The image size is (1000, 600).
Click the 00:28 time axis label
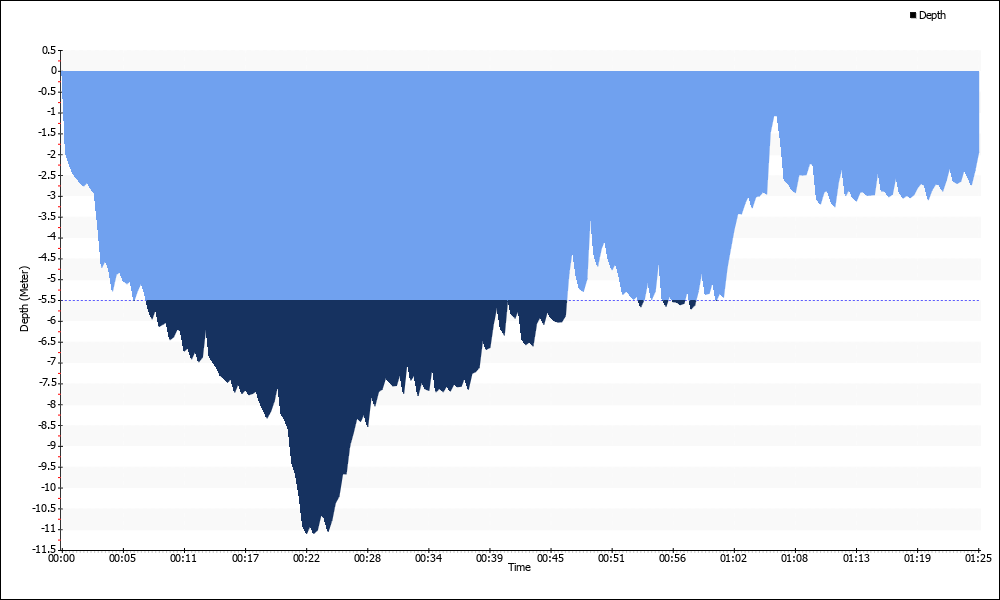[367, 559]
